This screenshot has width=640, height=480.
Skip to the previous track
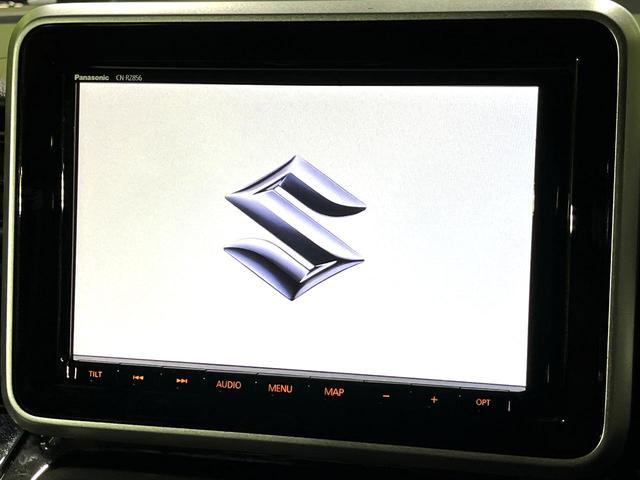[x=138, y=378]
